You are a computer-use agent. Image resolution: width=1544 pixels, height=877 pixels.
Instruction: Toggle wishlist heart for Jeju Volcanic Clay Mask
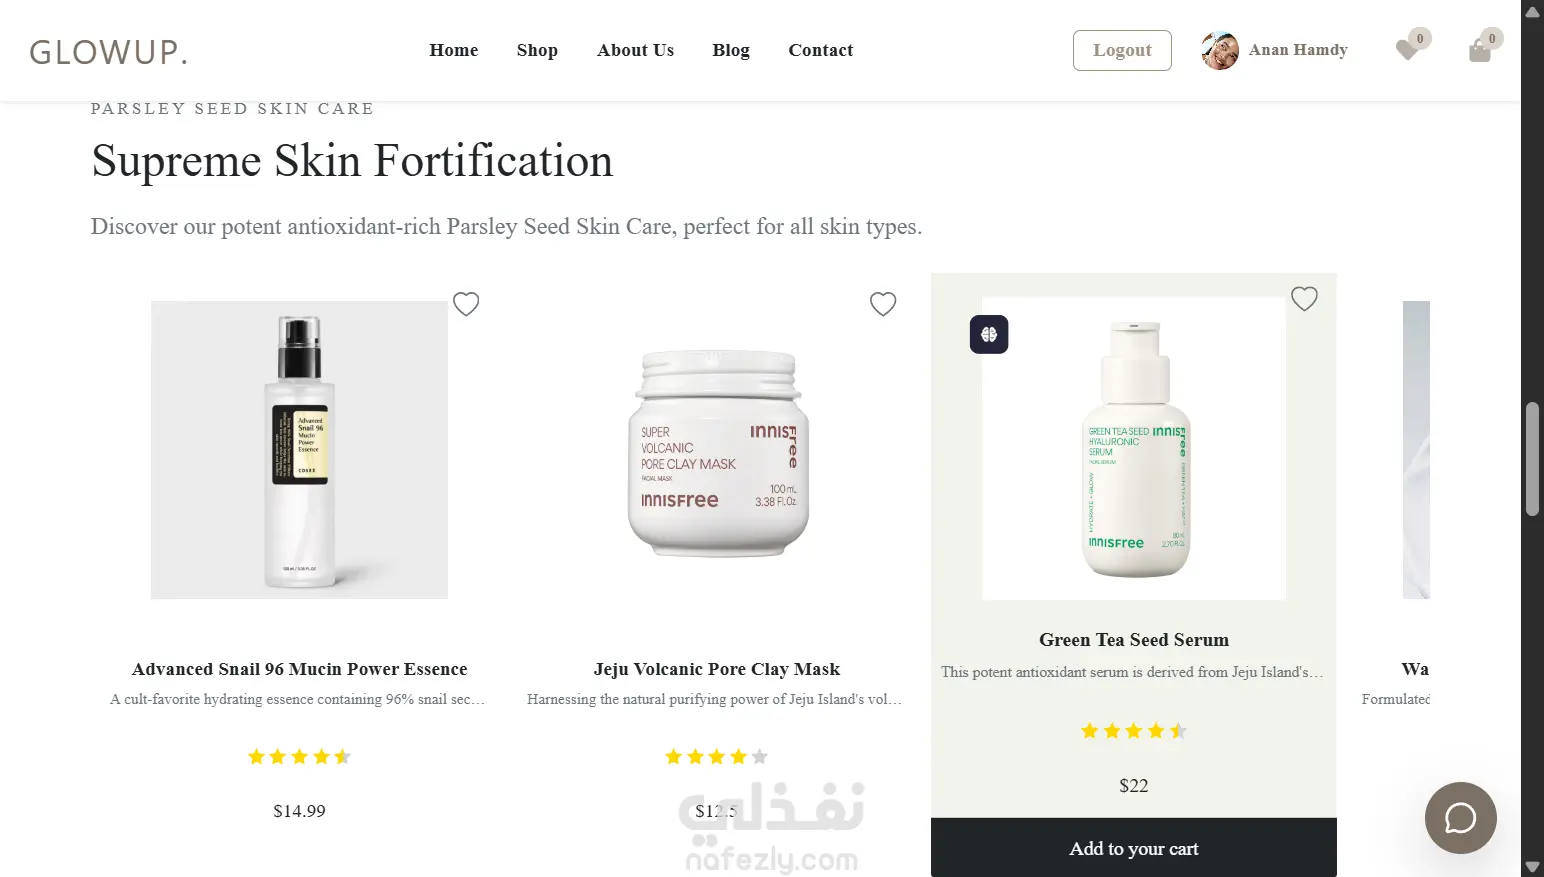[883, 304]
